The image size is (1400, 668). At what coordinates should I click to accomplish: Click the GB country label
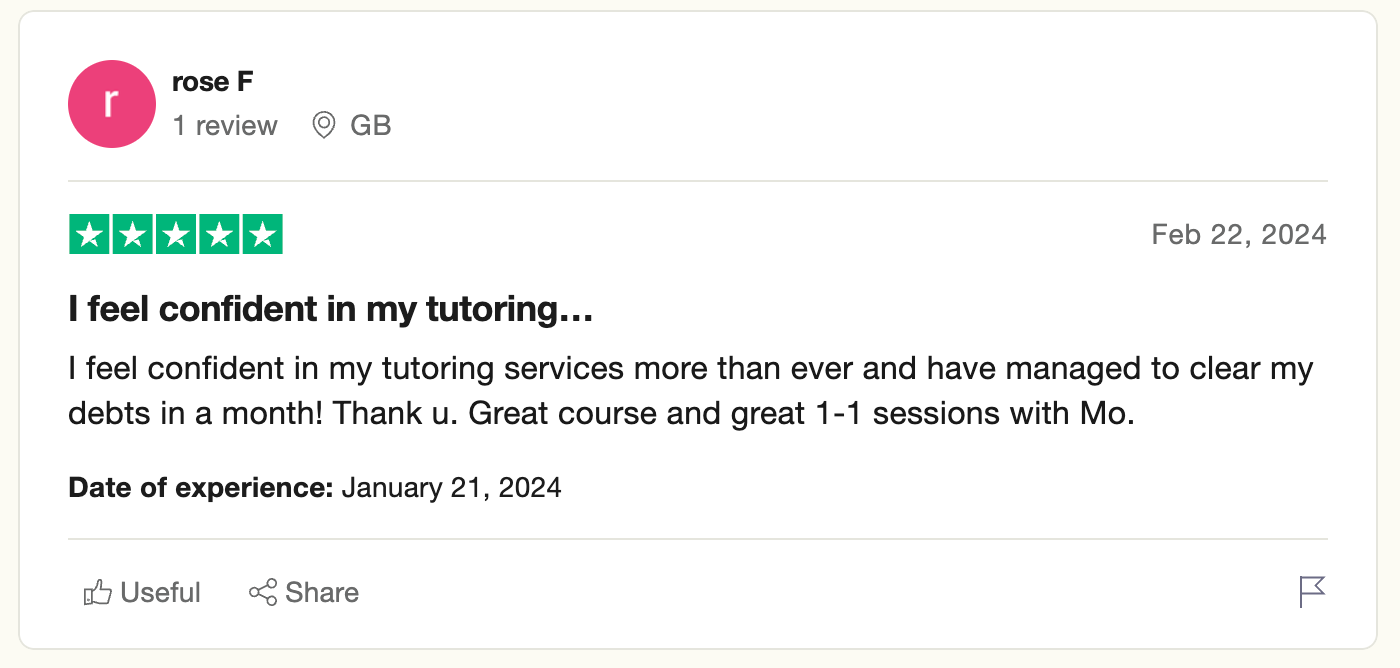point(370,126)
